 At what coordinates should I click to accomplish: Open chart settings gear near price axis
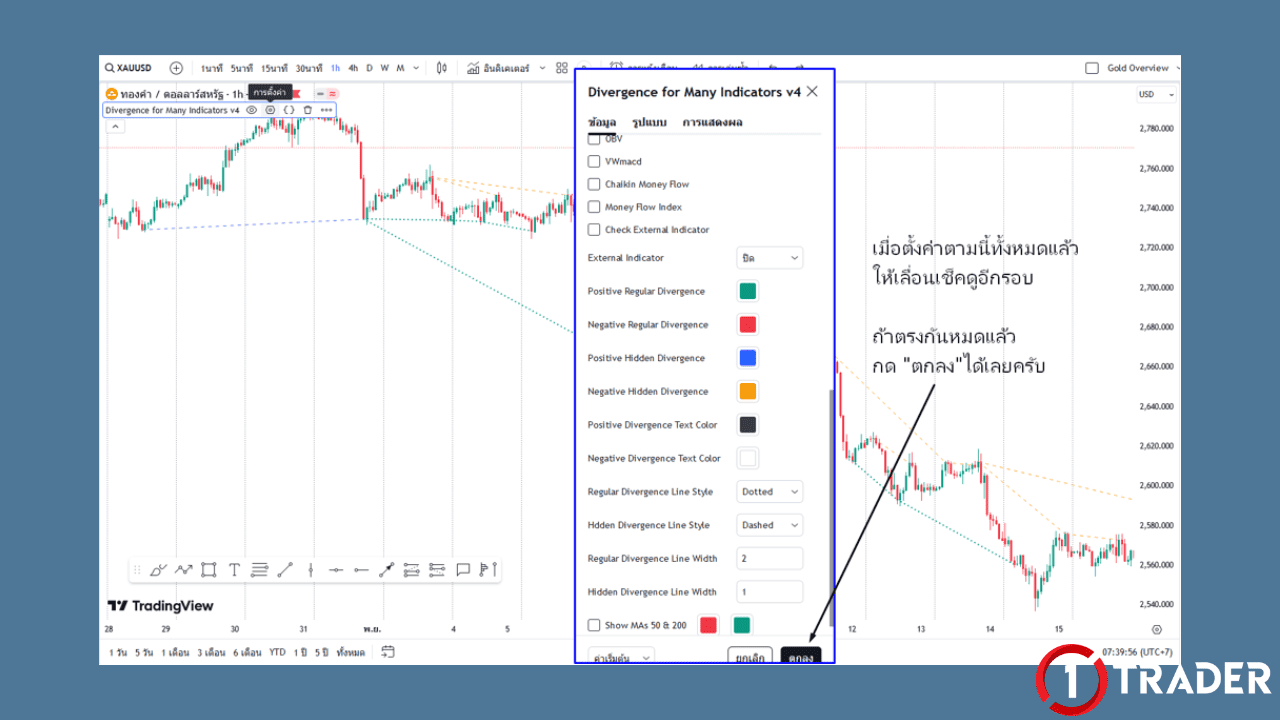tap(1157, 630)
